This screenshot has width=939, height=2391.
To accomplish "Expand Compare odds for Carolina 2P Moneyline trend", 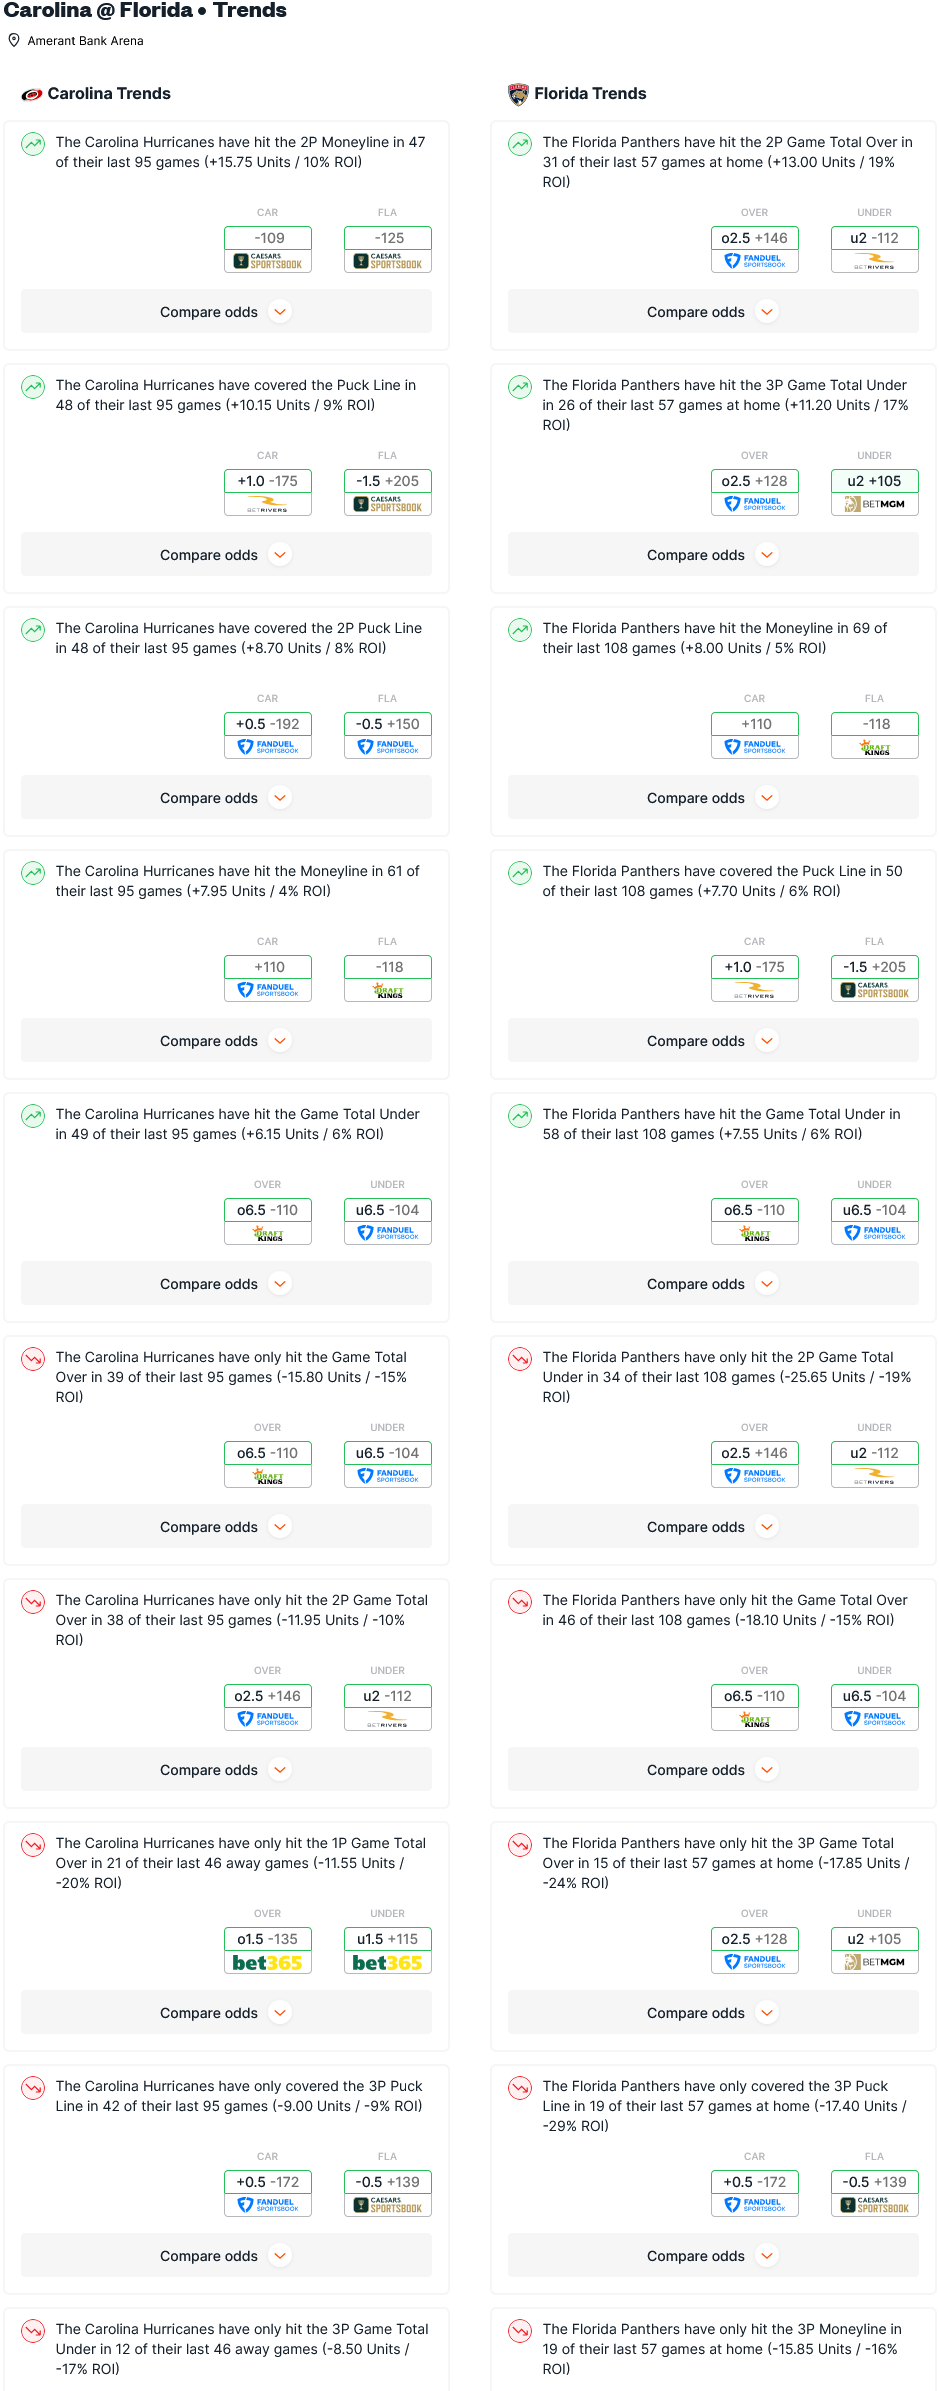I will [226, 312].
